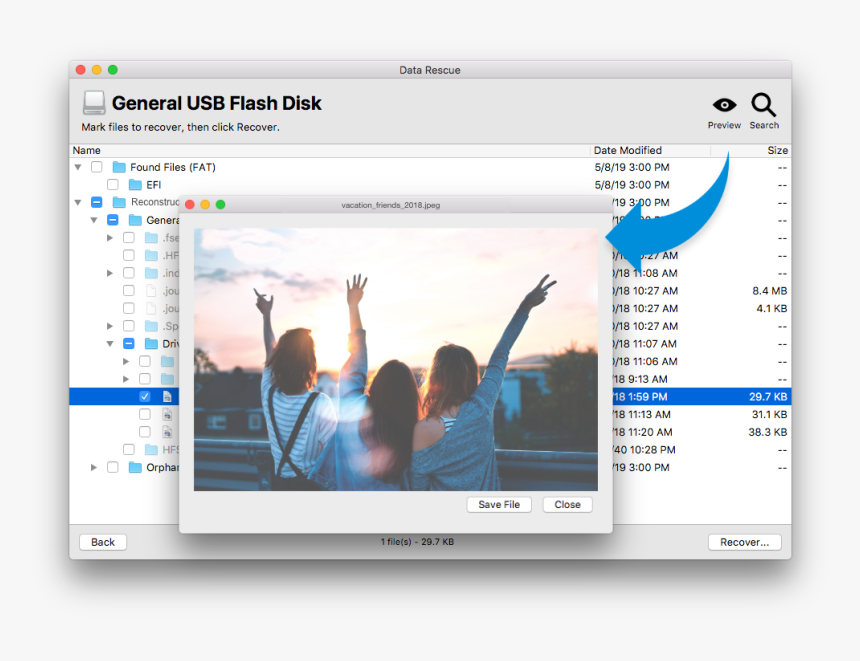Click the USB flash disk drive icon
The height and width of the screenshot is (661, 860).
94,103
